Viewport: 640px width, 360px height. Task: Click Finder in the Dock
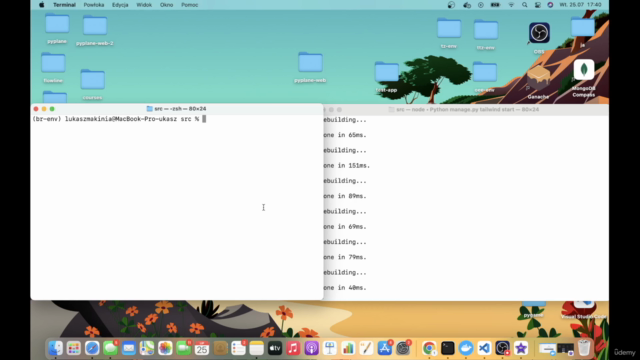click(56, 348)
